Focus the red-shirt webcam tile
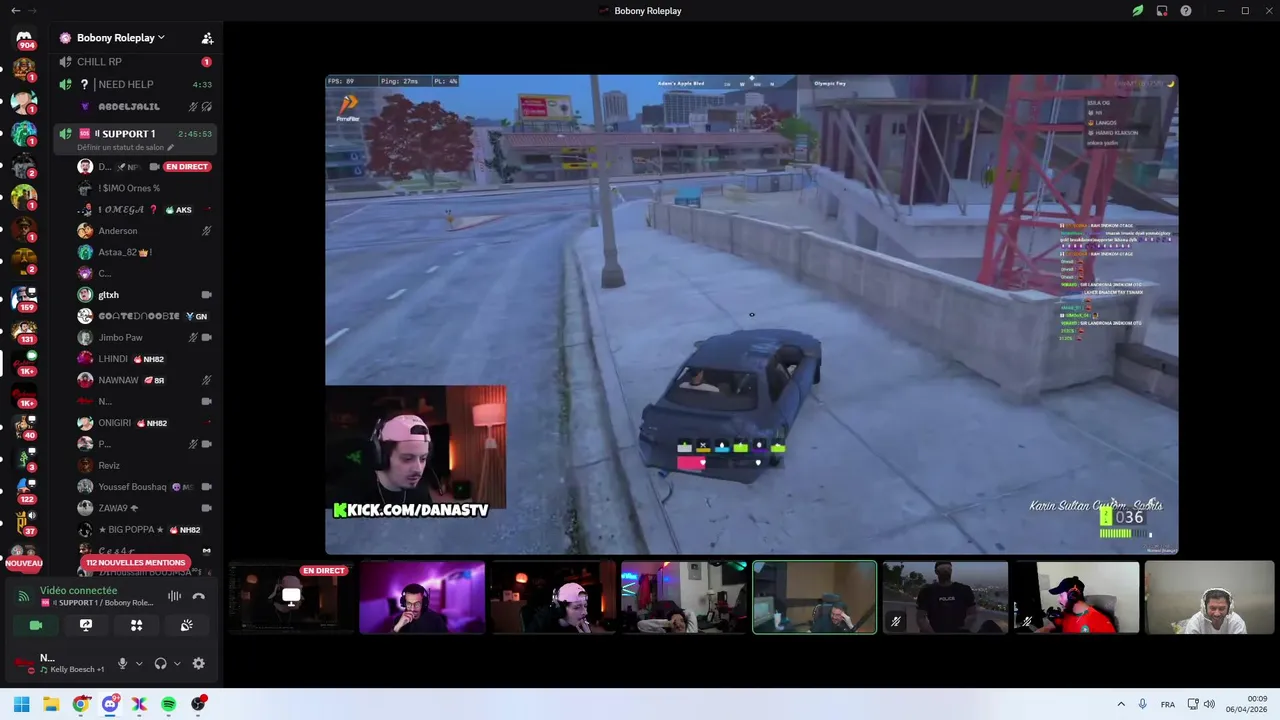1280x720 pixels. (1076, 597)
